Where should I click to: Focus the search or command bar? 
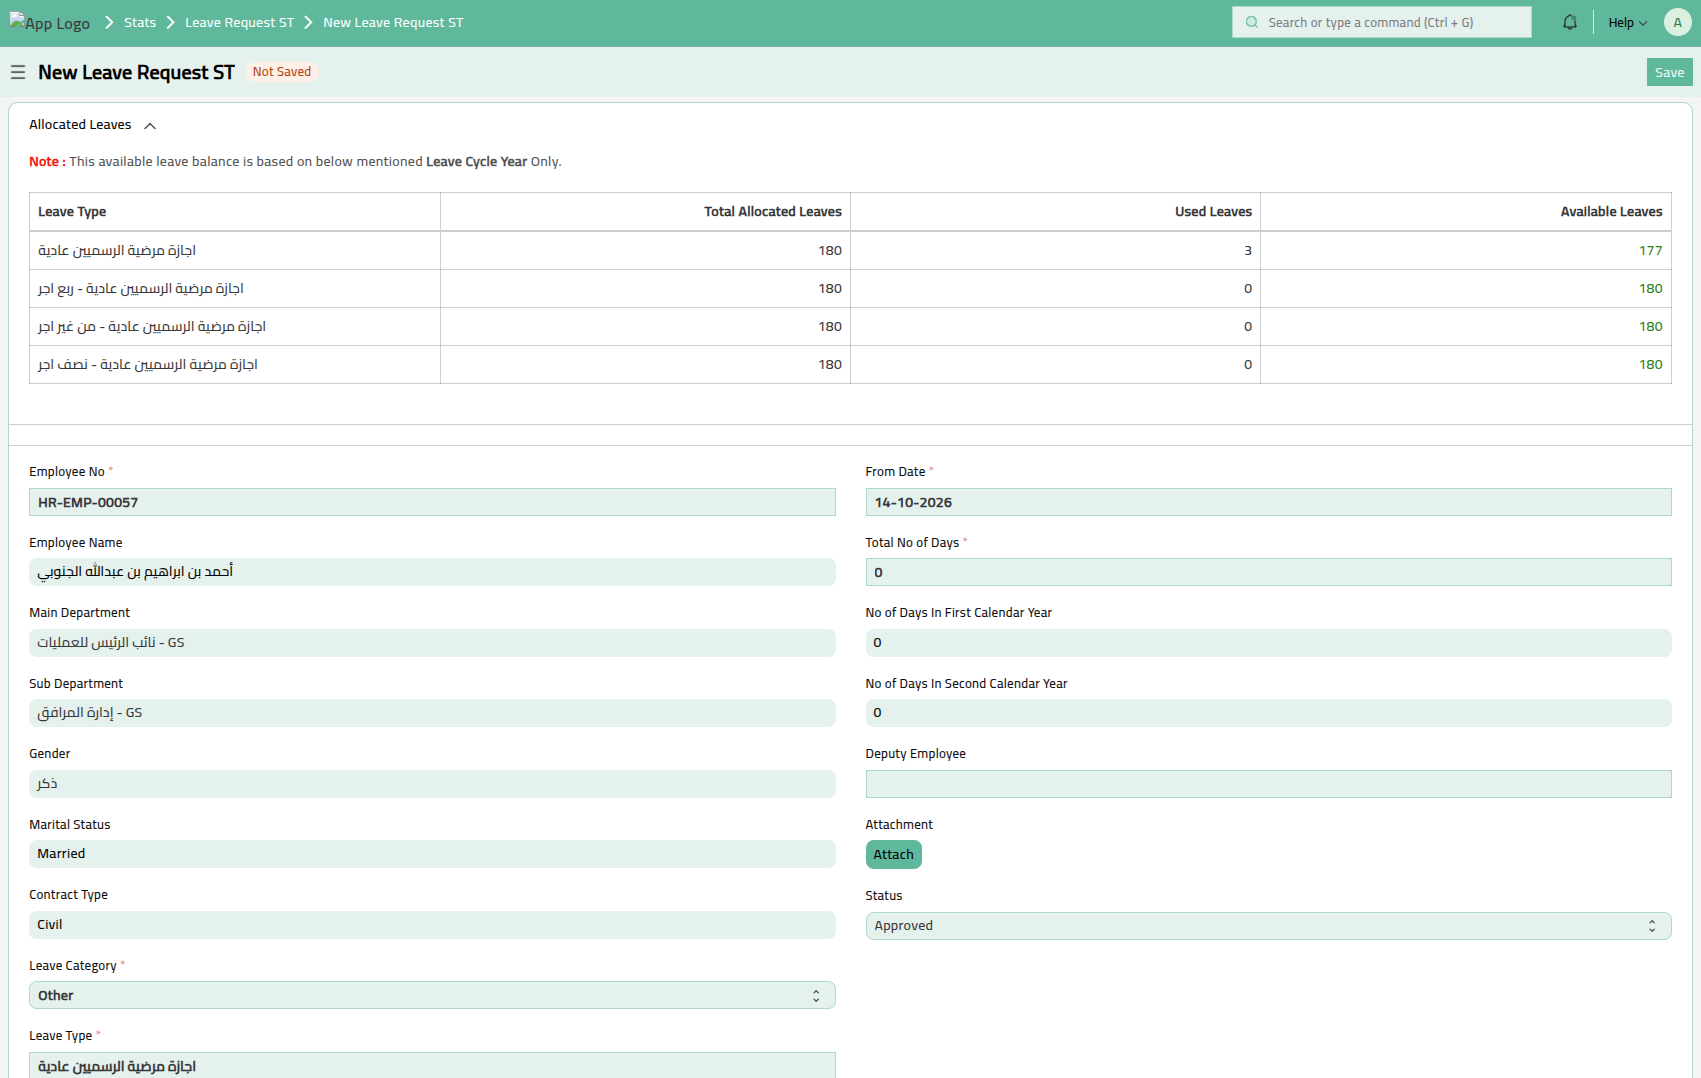[1390, 22]
